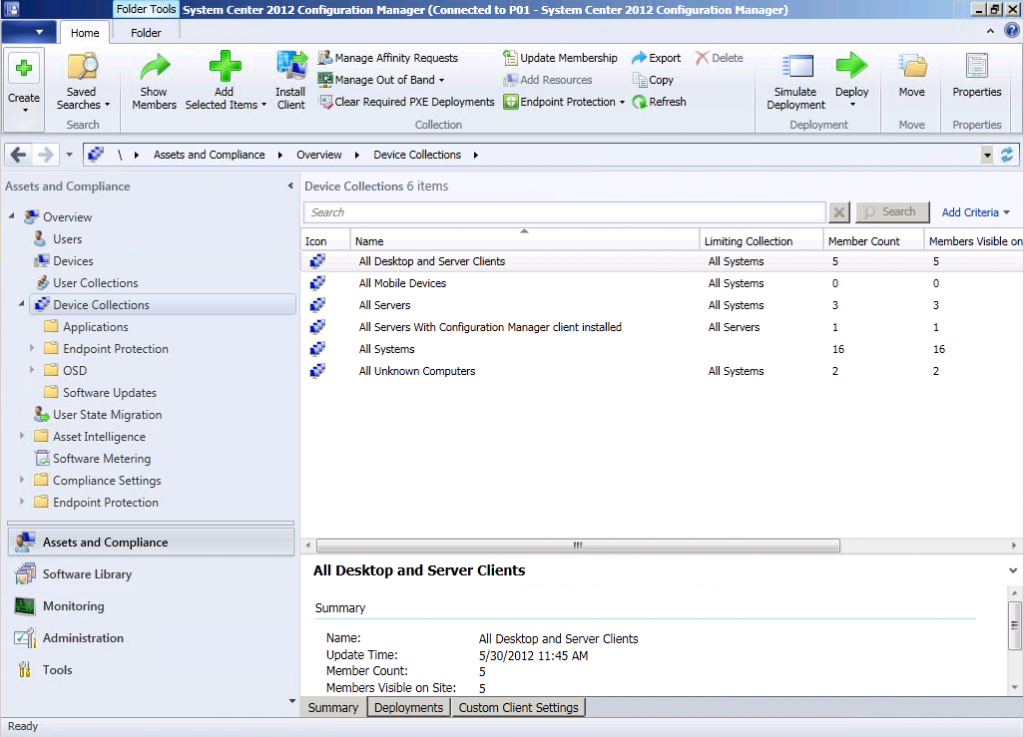Screen dimensions: 1024x737
Task: Collapse the Overview tree node
Action: 11,216
